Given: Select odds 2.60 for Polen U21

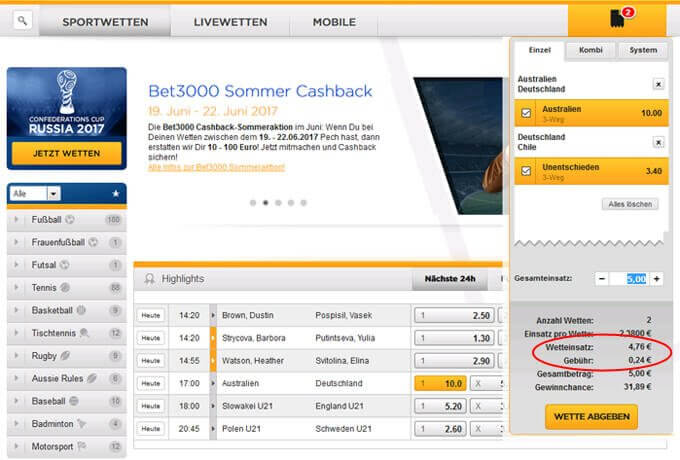Looking at the screenshot, I should point(440,428).
